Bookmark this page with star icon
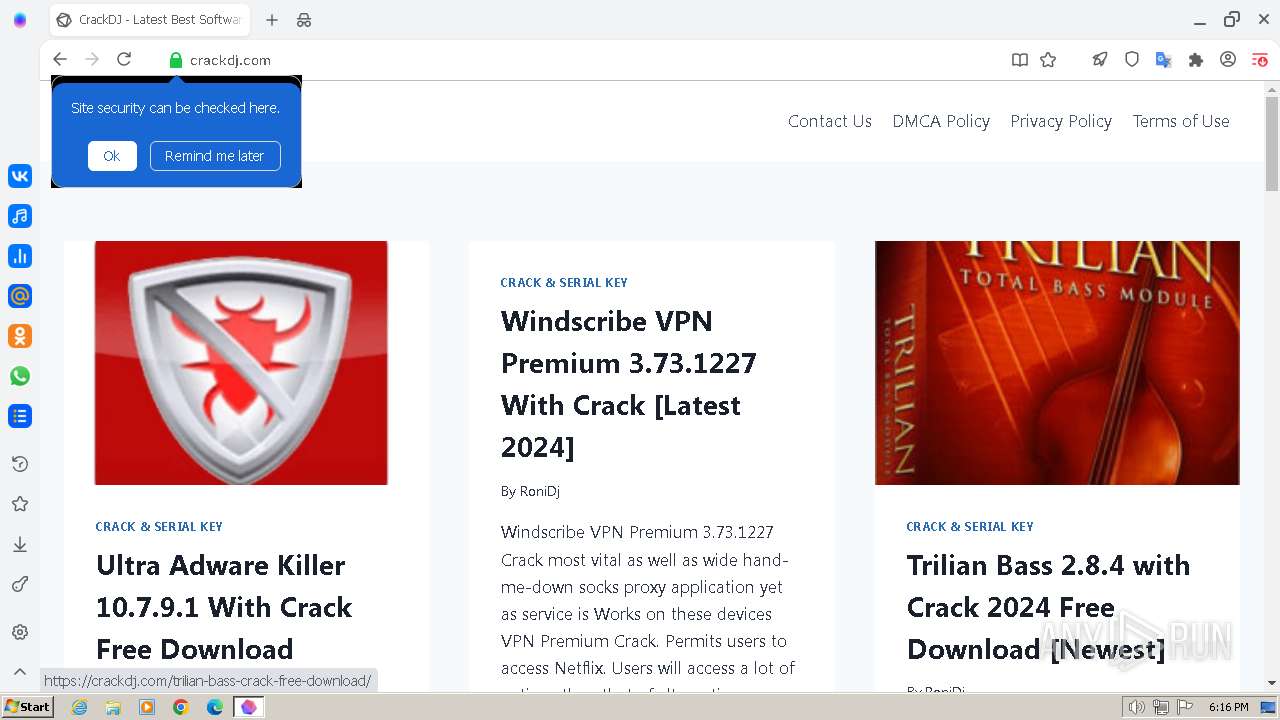 click(x=1048, y=60)
